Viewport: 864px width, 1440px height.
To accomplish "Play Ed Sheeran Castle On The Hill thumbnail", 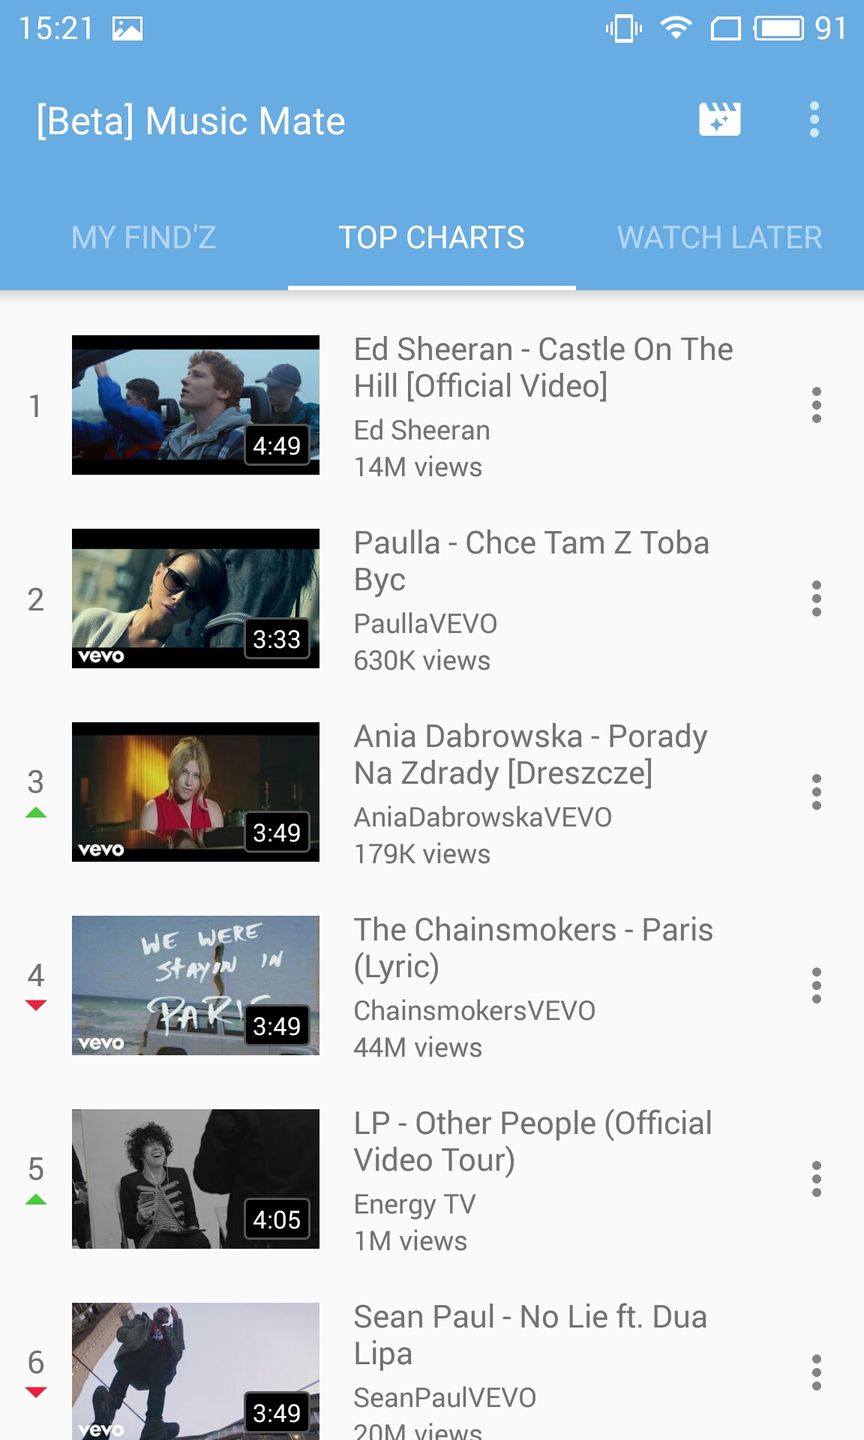I will (196, 405).
